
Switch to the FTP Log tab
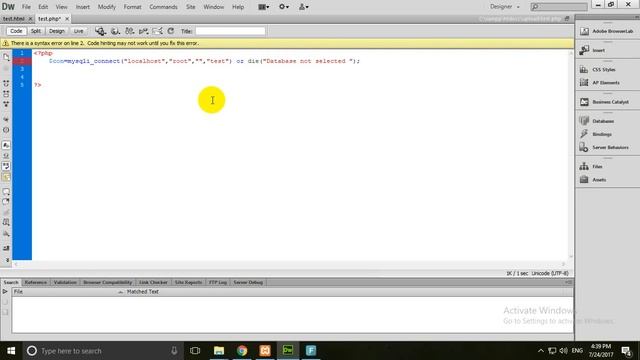tap(218, 282)
